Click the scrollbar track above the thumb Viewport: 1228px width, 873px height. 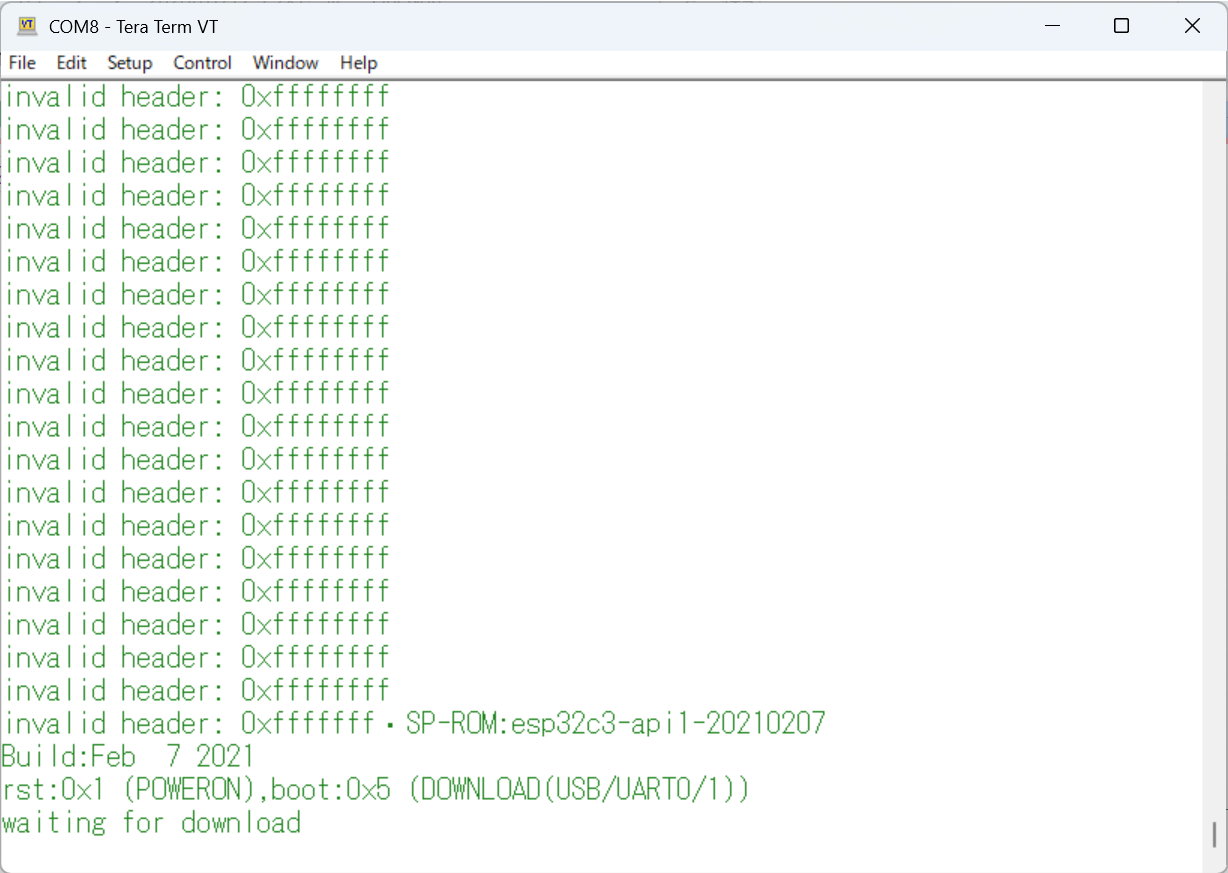pyautogui.click(x=1214, y=450)
